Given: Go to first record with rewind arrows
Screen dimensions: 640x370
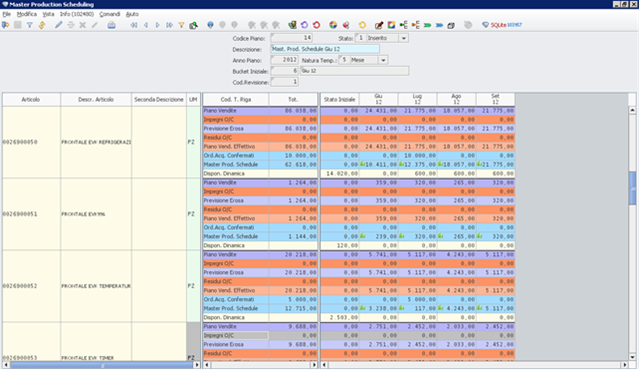Looking at the screenshot, I should (x=133, y=25).
